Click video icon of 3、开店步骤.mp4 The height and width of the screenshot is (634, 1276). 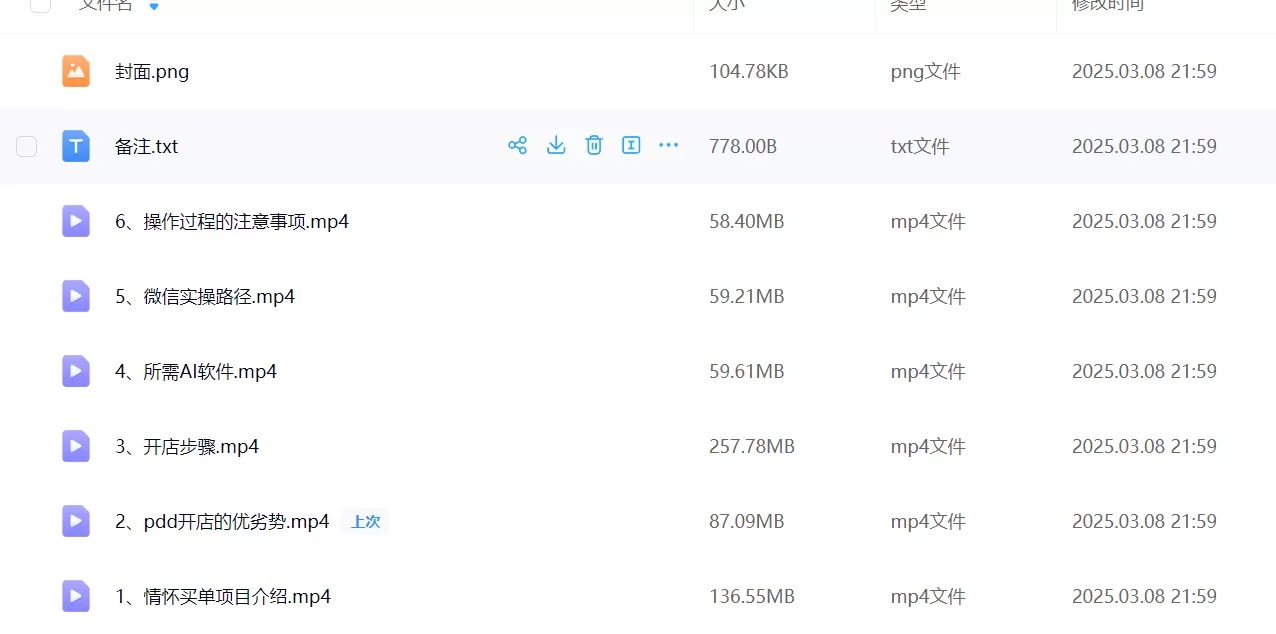click(76, 446)
